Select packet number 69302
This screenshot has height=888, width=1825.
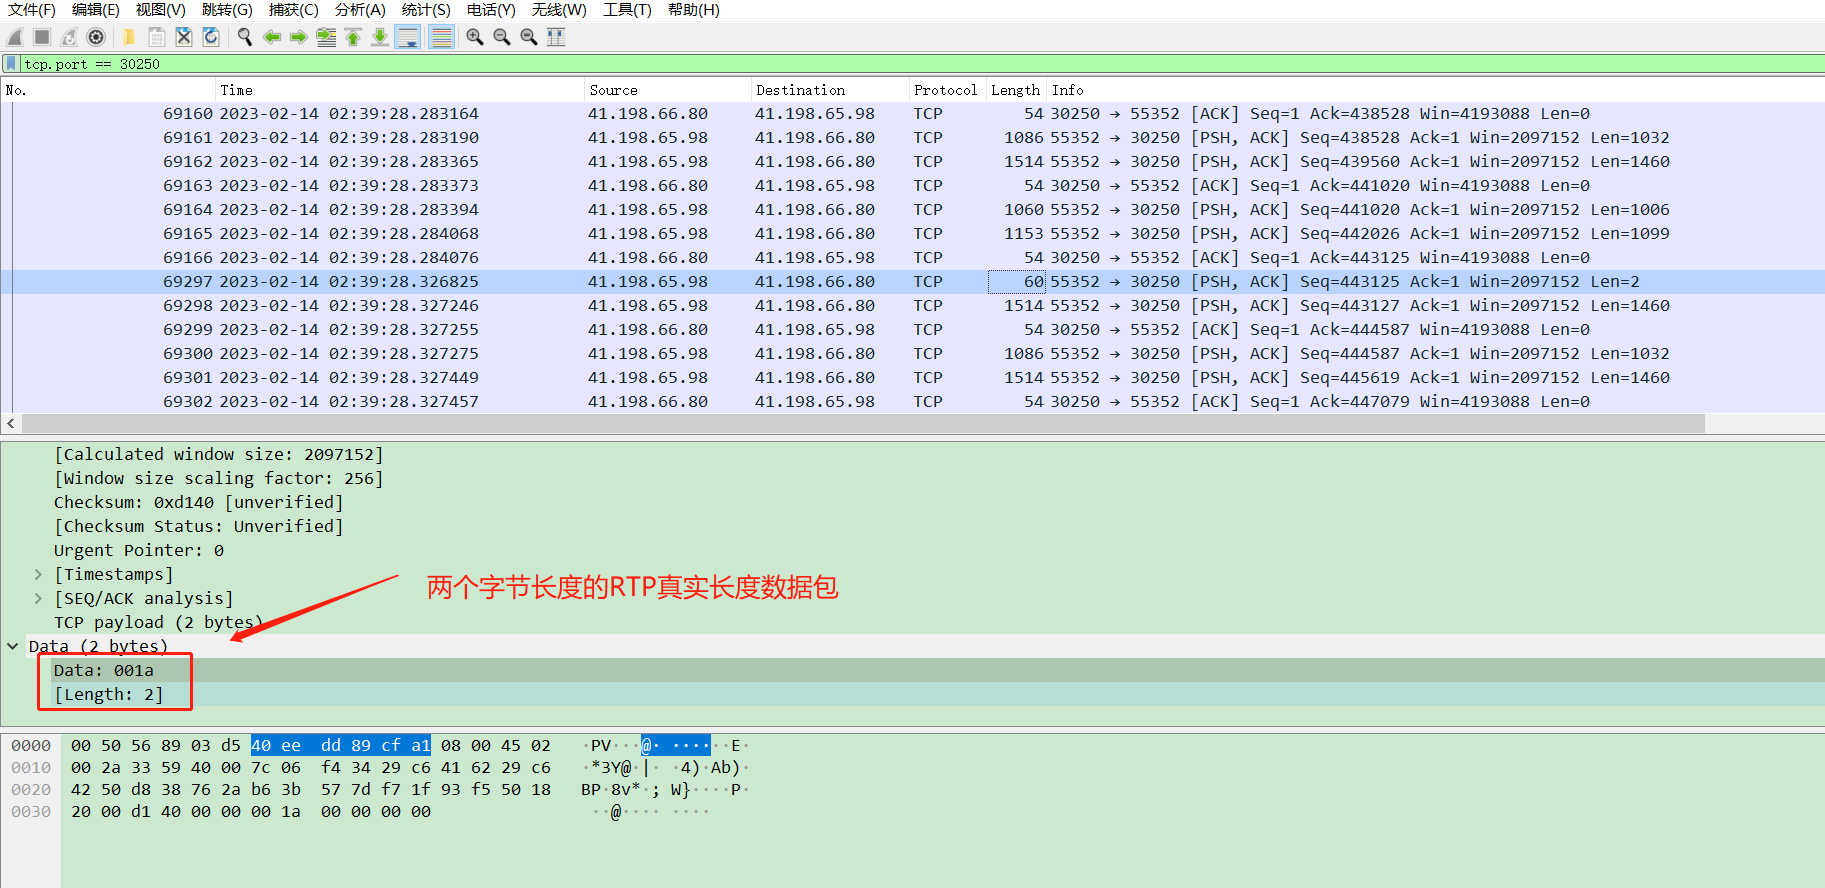click(912, 402)
